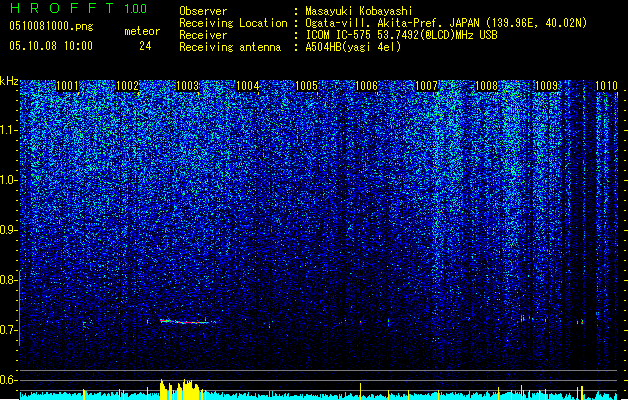Click the 1010 time marker
629x400 pixels.
[606, 86]
